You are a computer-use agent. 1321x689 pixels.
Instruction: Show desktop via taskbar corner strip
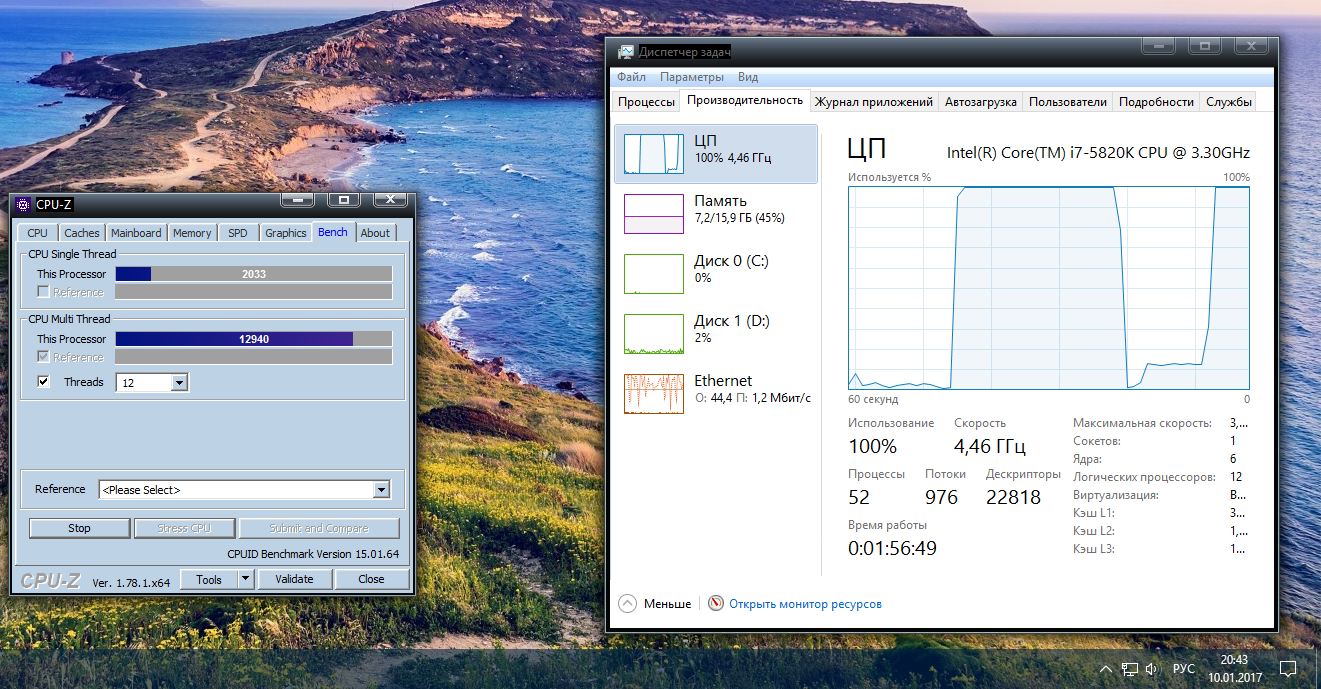coord(1318,668)
